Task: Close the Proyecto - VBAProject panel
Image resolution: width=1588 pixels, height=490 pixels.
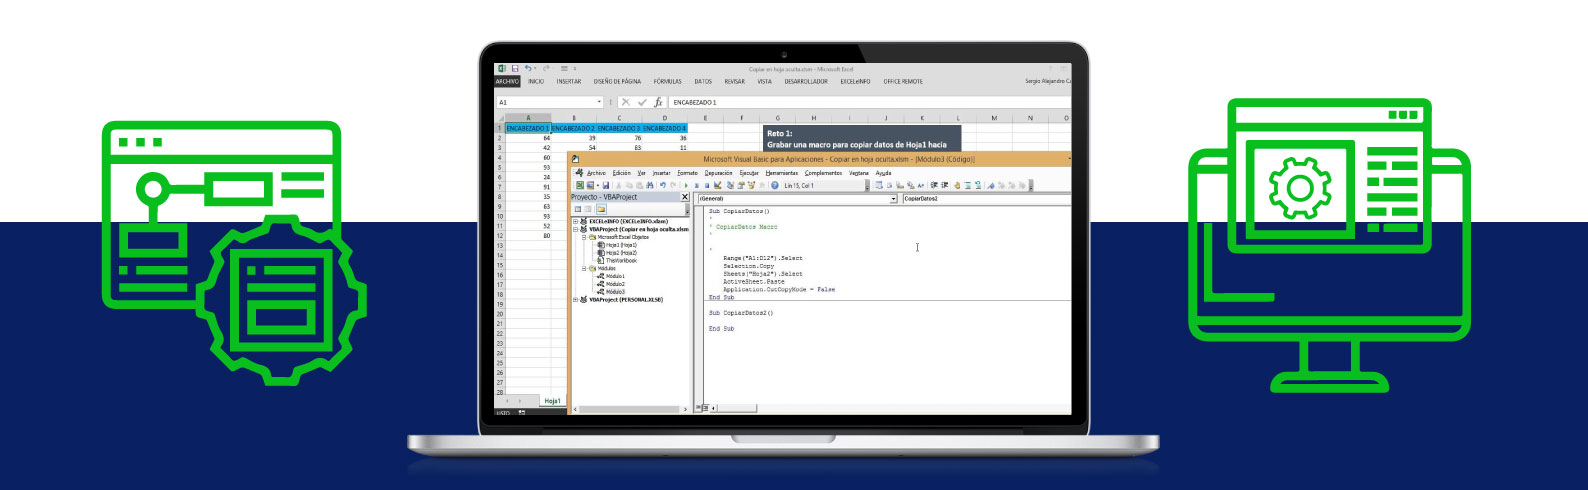Action: pyautogui.click(x=685, y=197)
